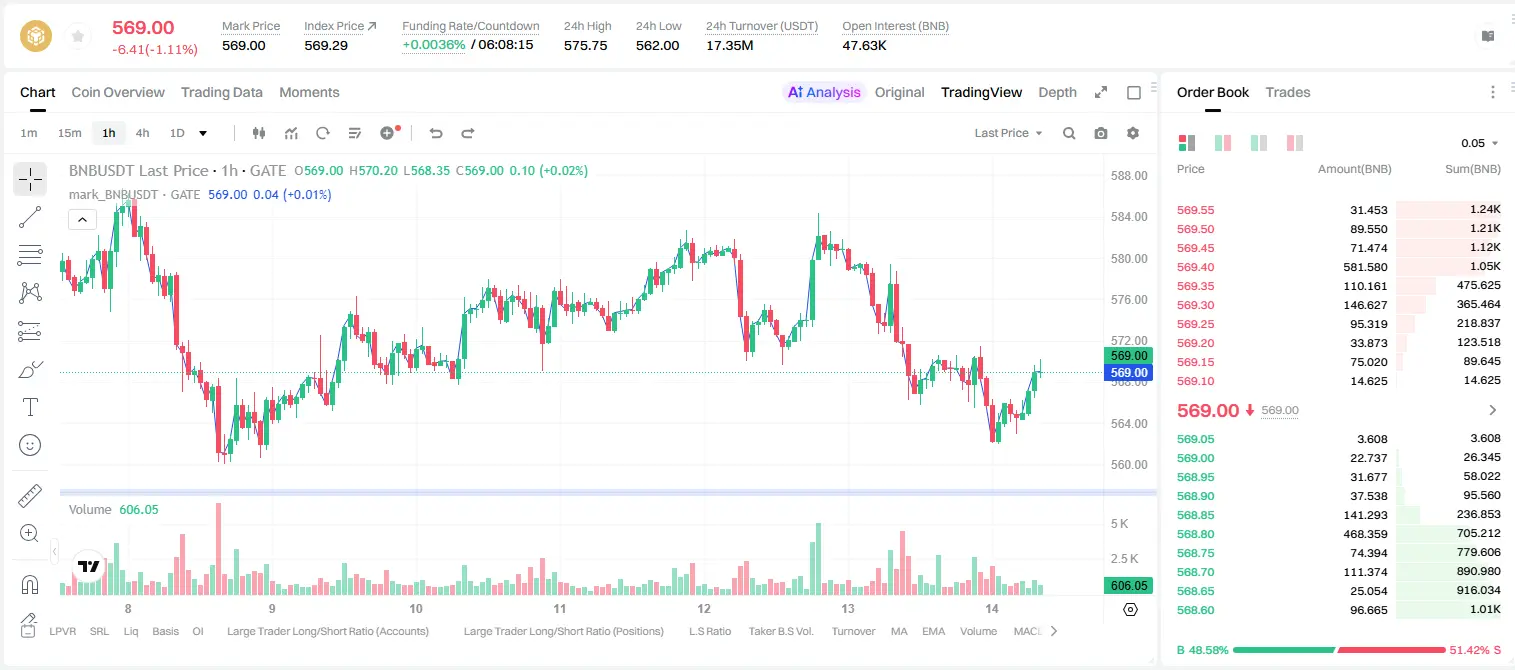Select the text annotation tool

[x=30, y=407]
